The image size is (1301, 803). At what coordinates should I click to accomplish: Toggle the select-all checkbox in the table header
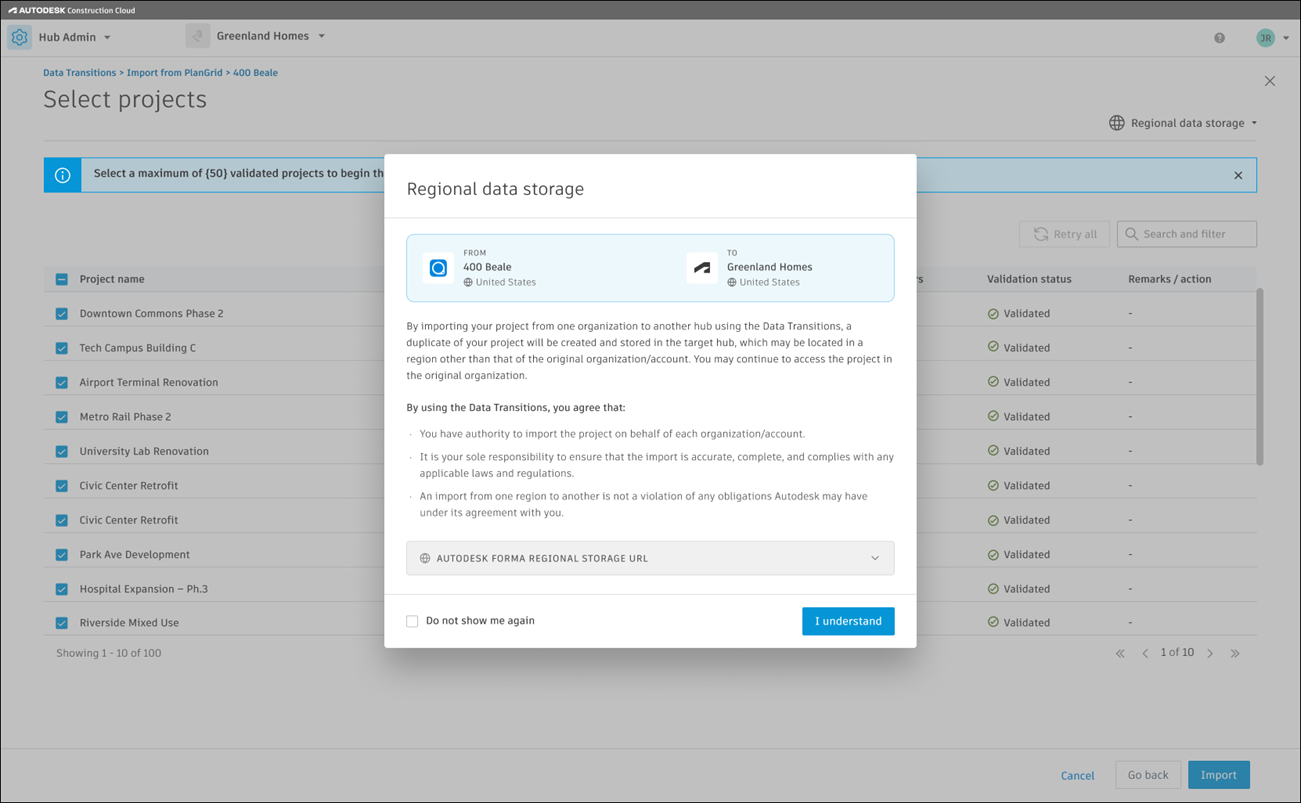click(62, 279)
